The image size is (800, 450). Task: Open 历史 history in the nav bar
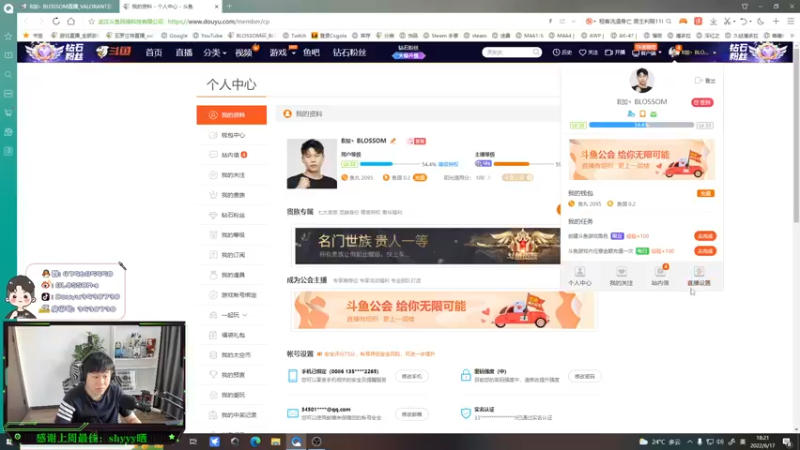562,53
